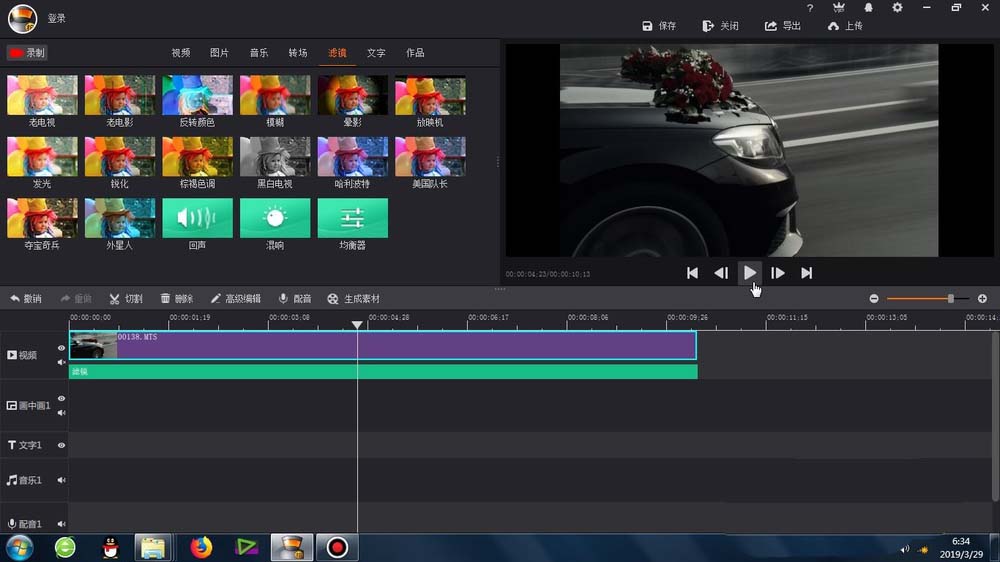Open the help question mark icon

tap(809, 8)
